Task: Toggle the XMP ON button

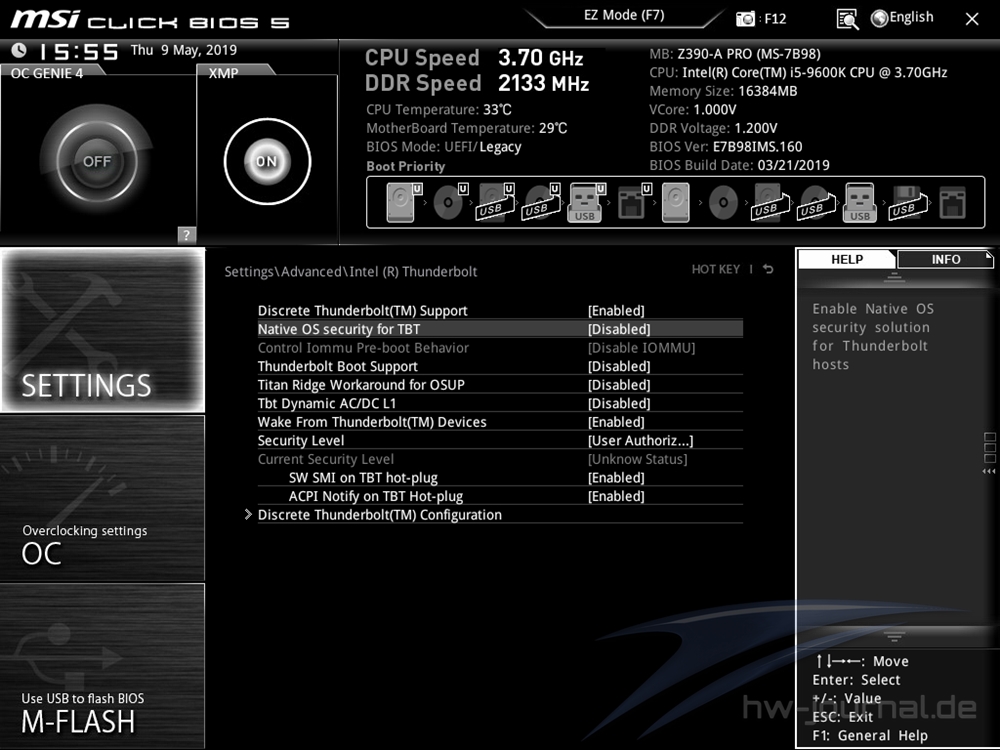Action: click(x=267, y=161)
